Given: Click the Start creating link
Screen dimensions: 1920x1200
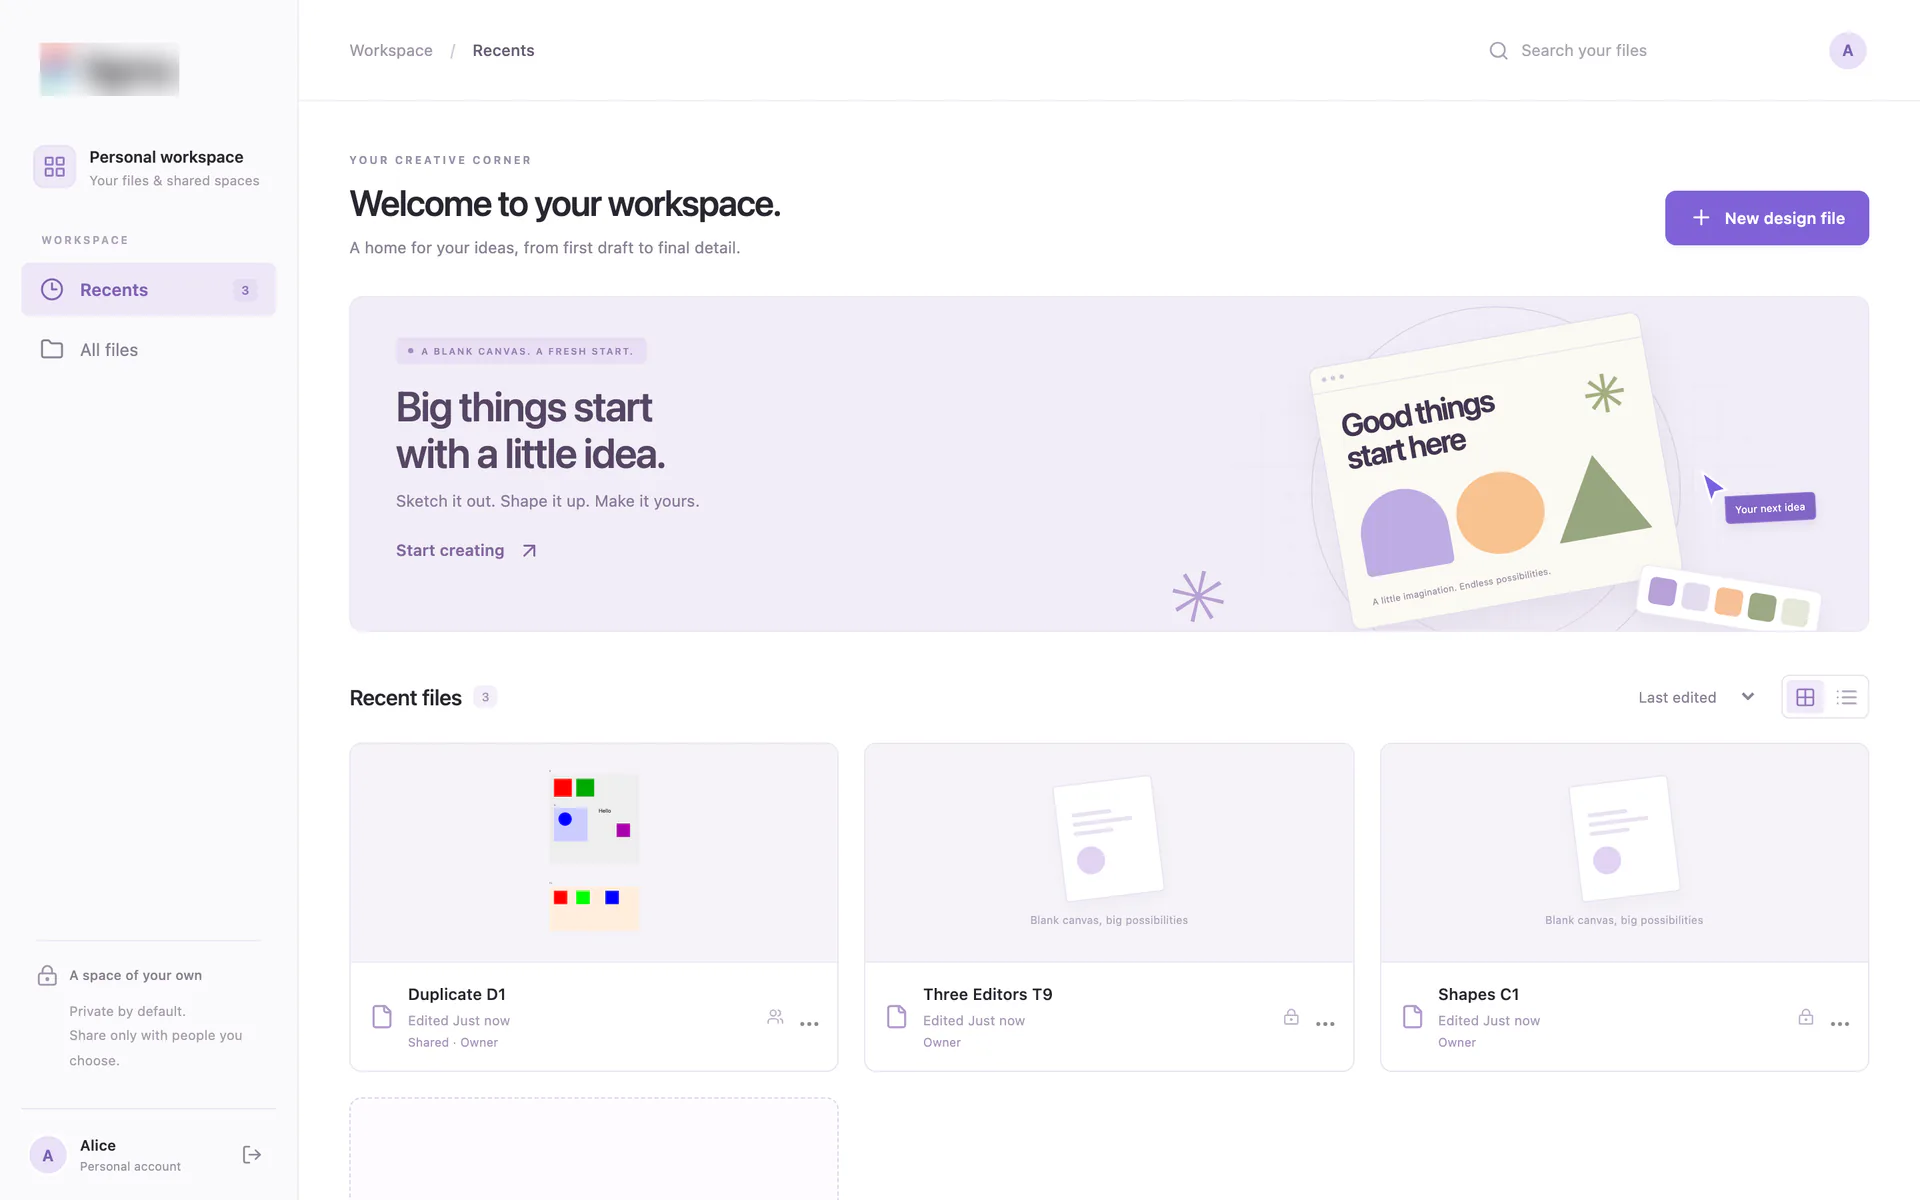Looking at the screenshot, I should pyautogui.click(x=467, y=551).
